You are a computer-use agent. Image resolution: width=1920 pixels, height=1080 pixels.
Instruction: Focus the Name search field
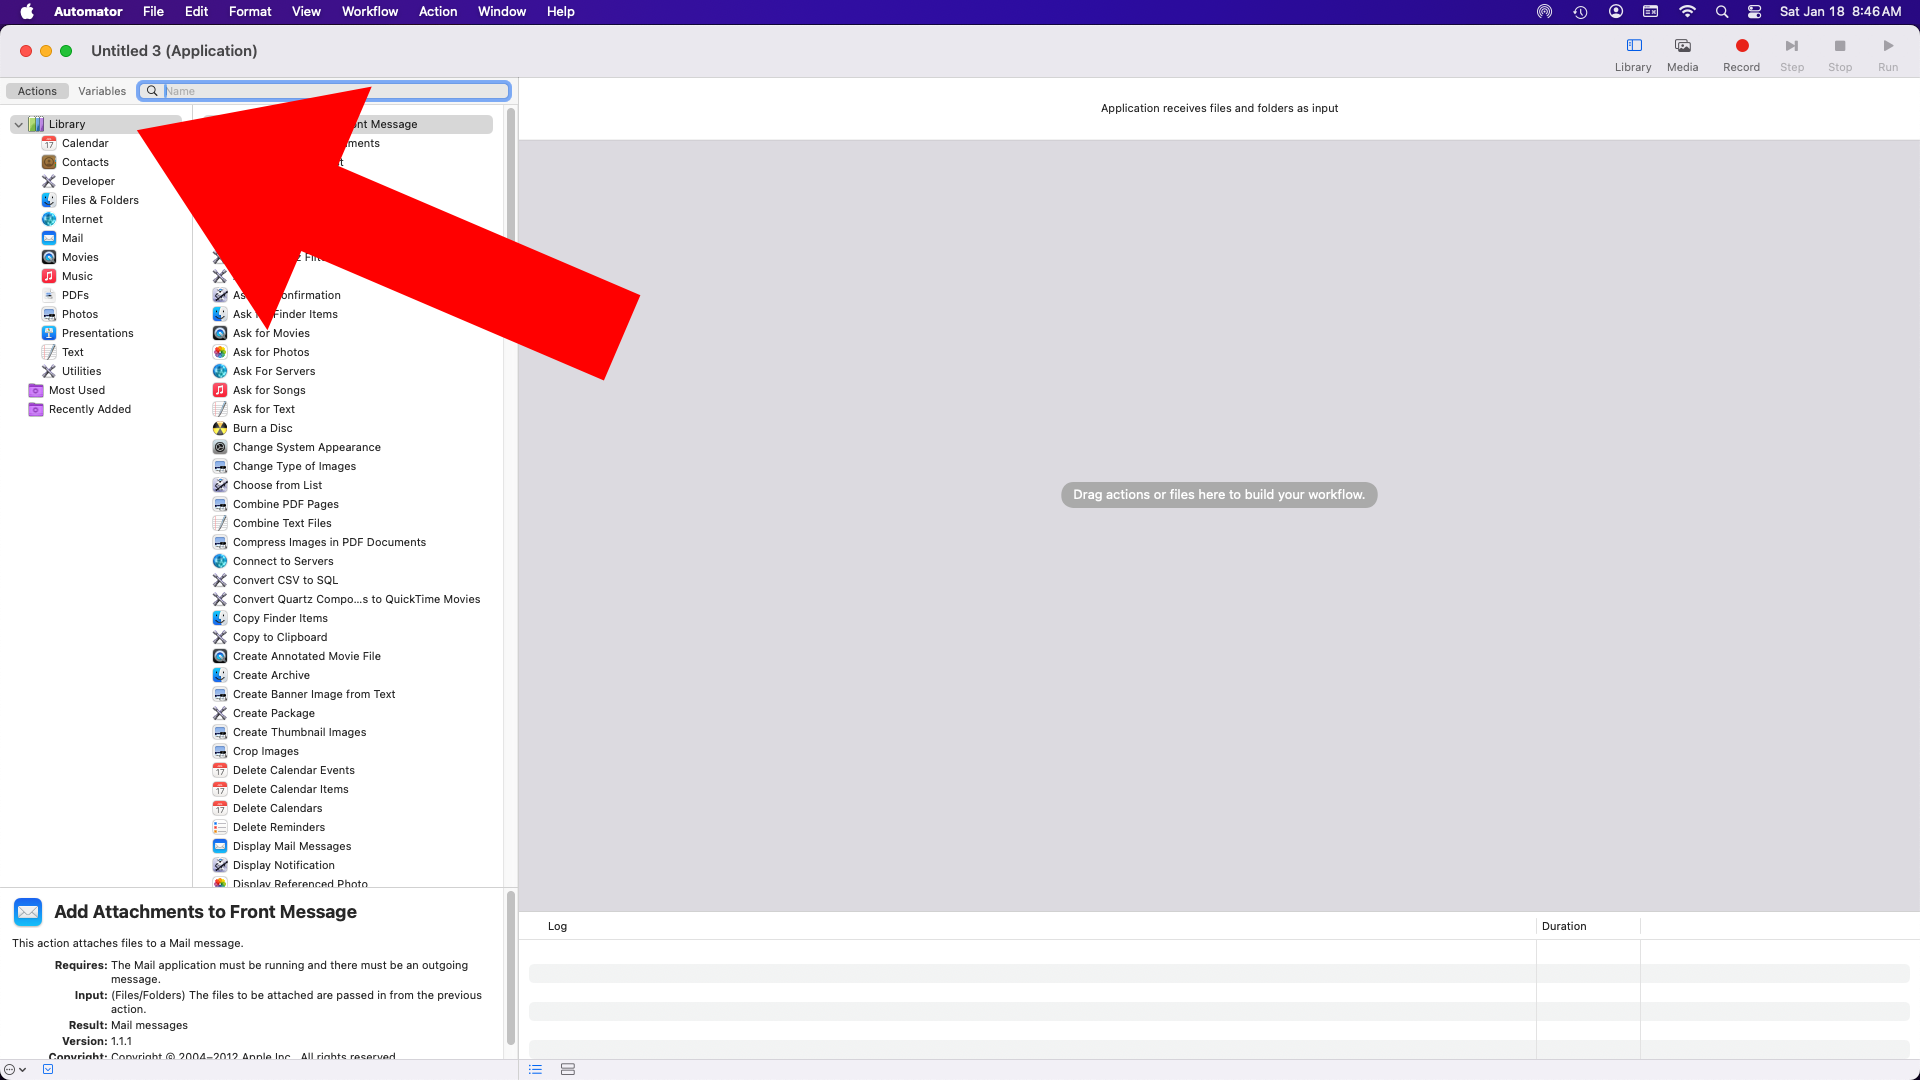tap(325, 91)
